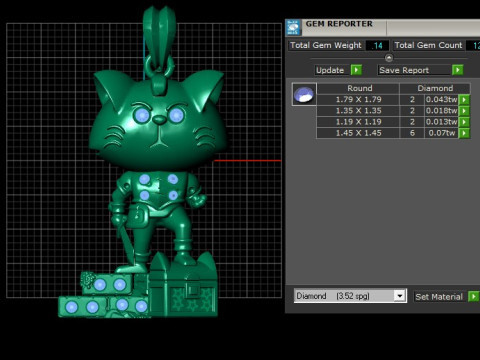Click the 0.043tw weight cell
Viewport: 480px width, 360px height.
click(441, 99)
